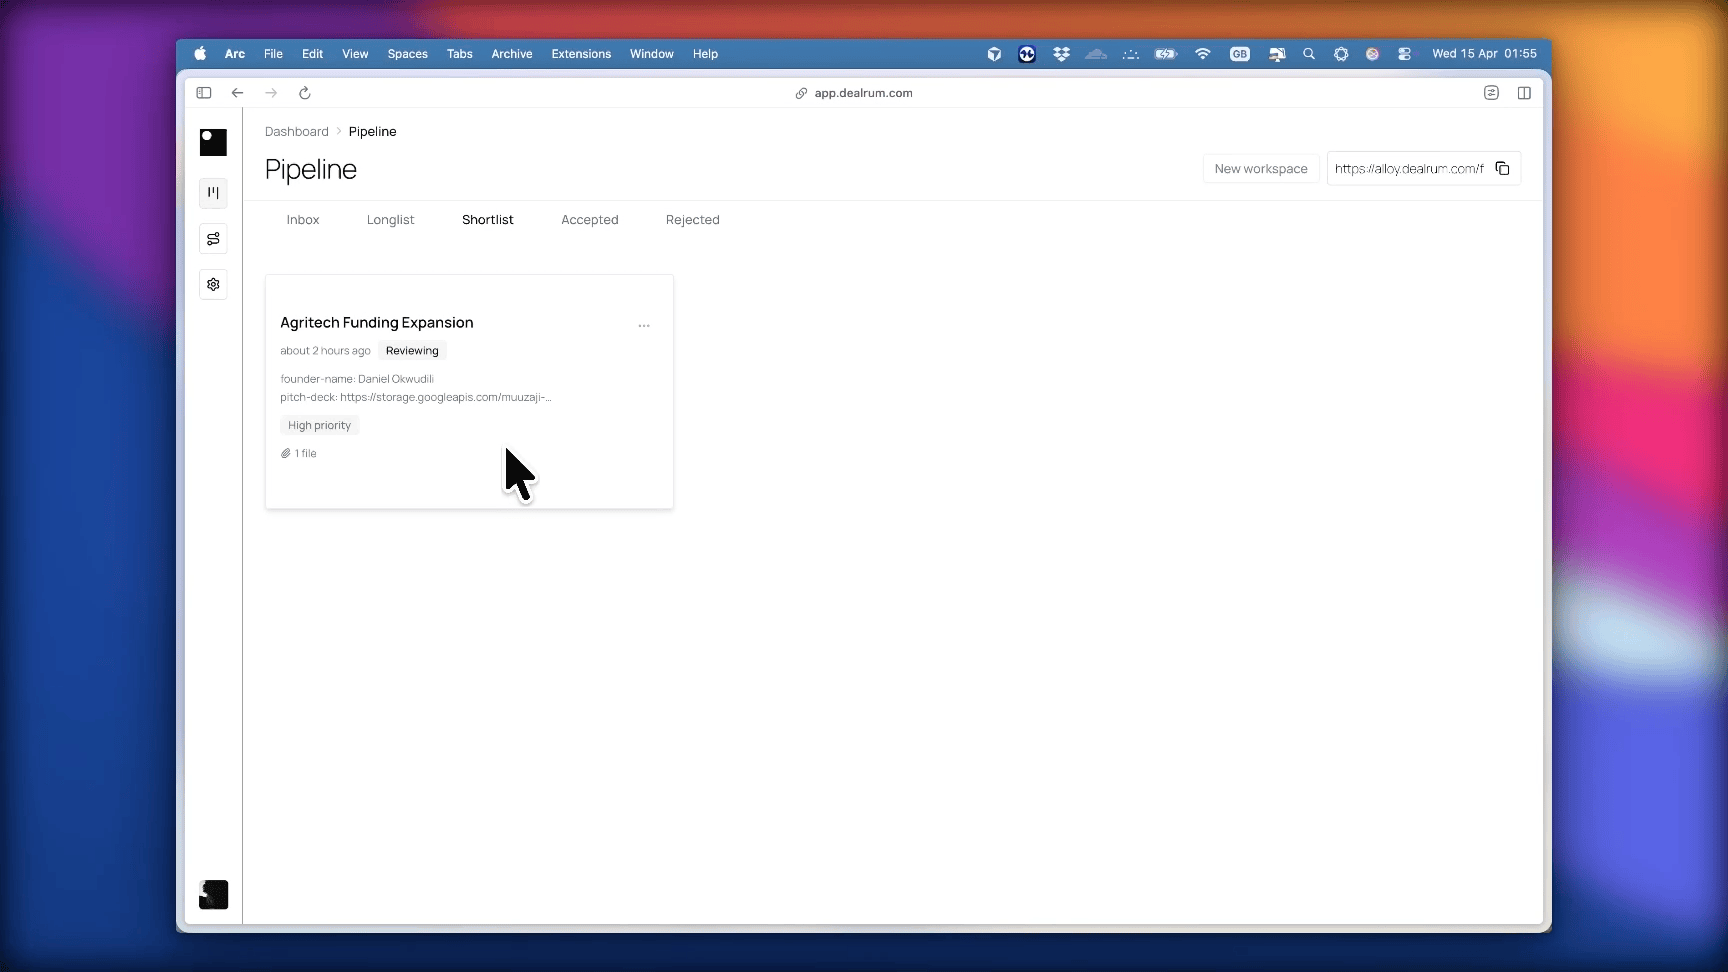The image size is (1728, 972).
Task: Click the Dealrum logo at sidebar top
Action: tap(213, 142)
